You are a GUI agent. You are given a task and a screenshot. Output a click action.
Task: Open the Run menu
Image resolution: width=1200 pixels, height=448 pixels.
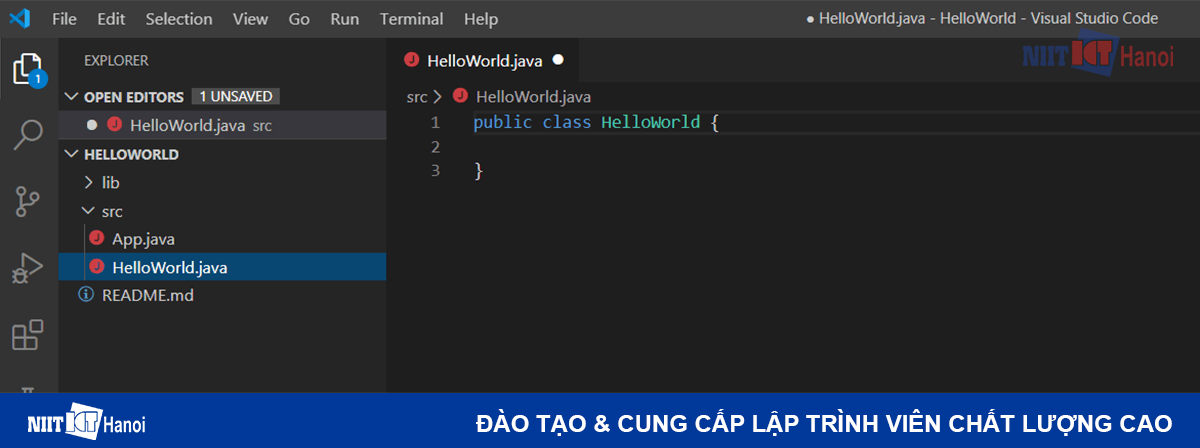[345, 19]
